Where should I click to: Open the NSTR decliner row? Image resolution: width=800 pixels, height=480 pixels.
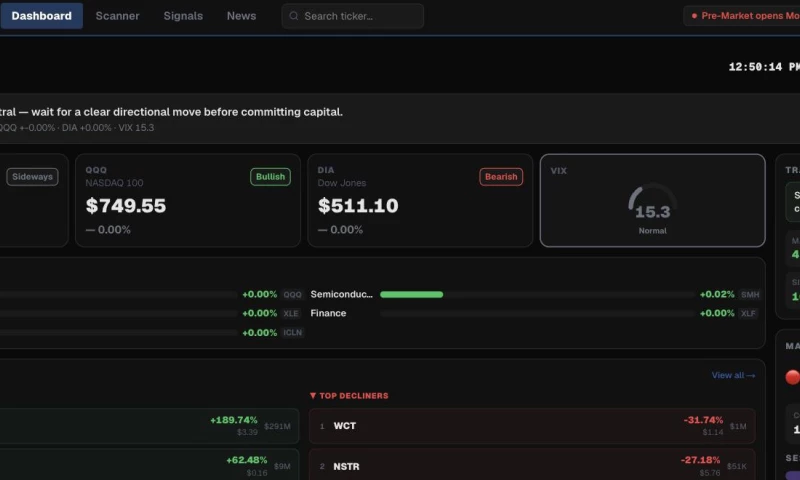click(x=532, y=465)
